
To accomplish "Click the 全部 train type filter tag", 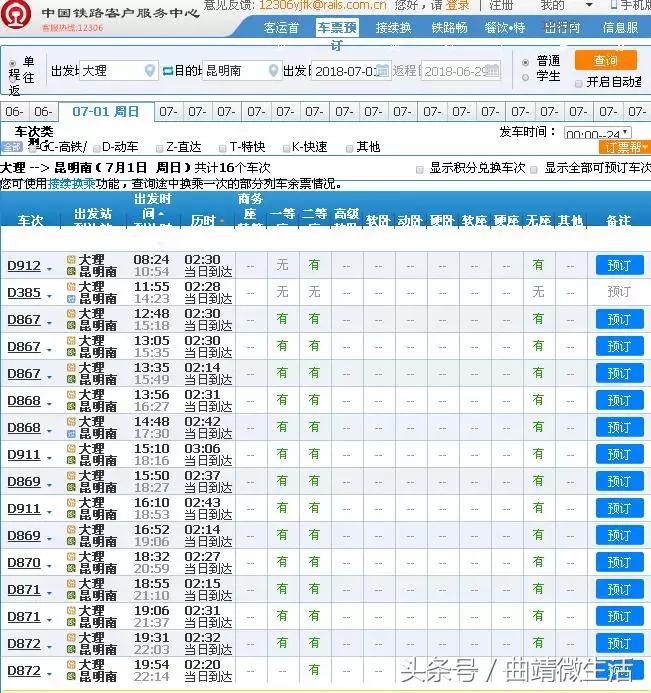I will 11,147.
